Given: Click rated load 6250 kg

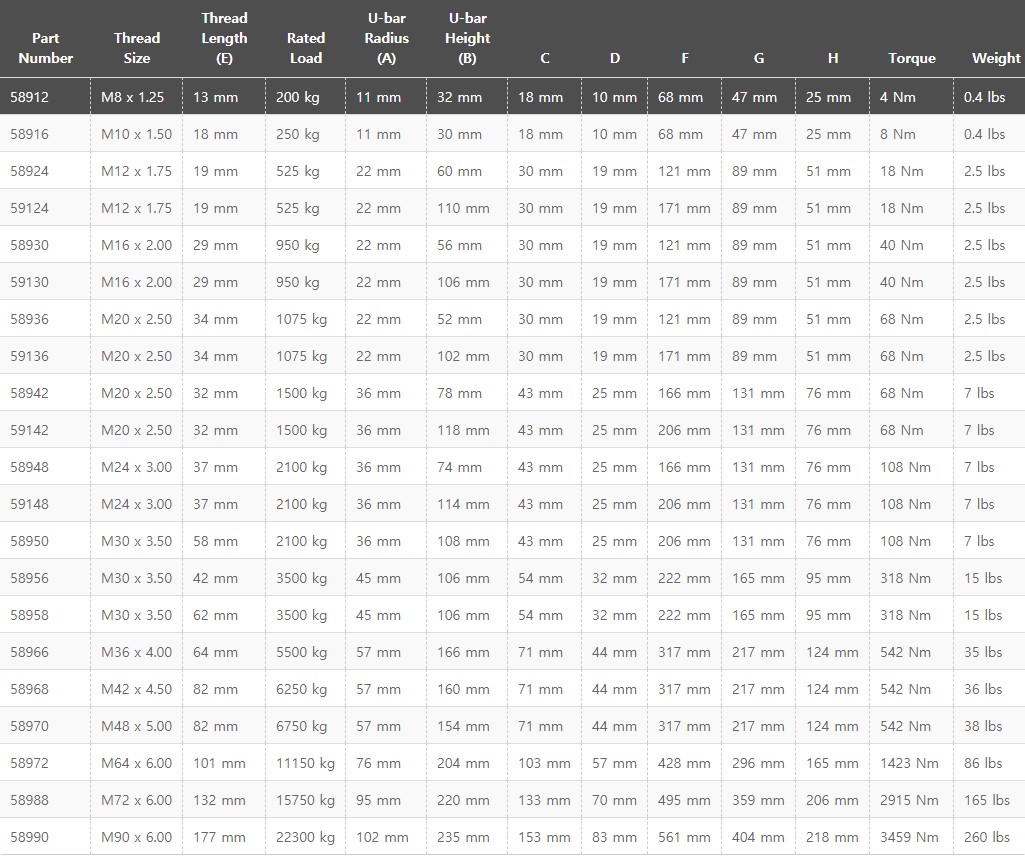Looking at the screenshot, I should pos(301,689).
